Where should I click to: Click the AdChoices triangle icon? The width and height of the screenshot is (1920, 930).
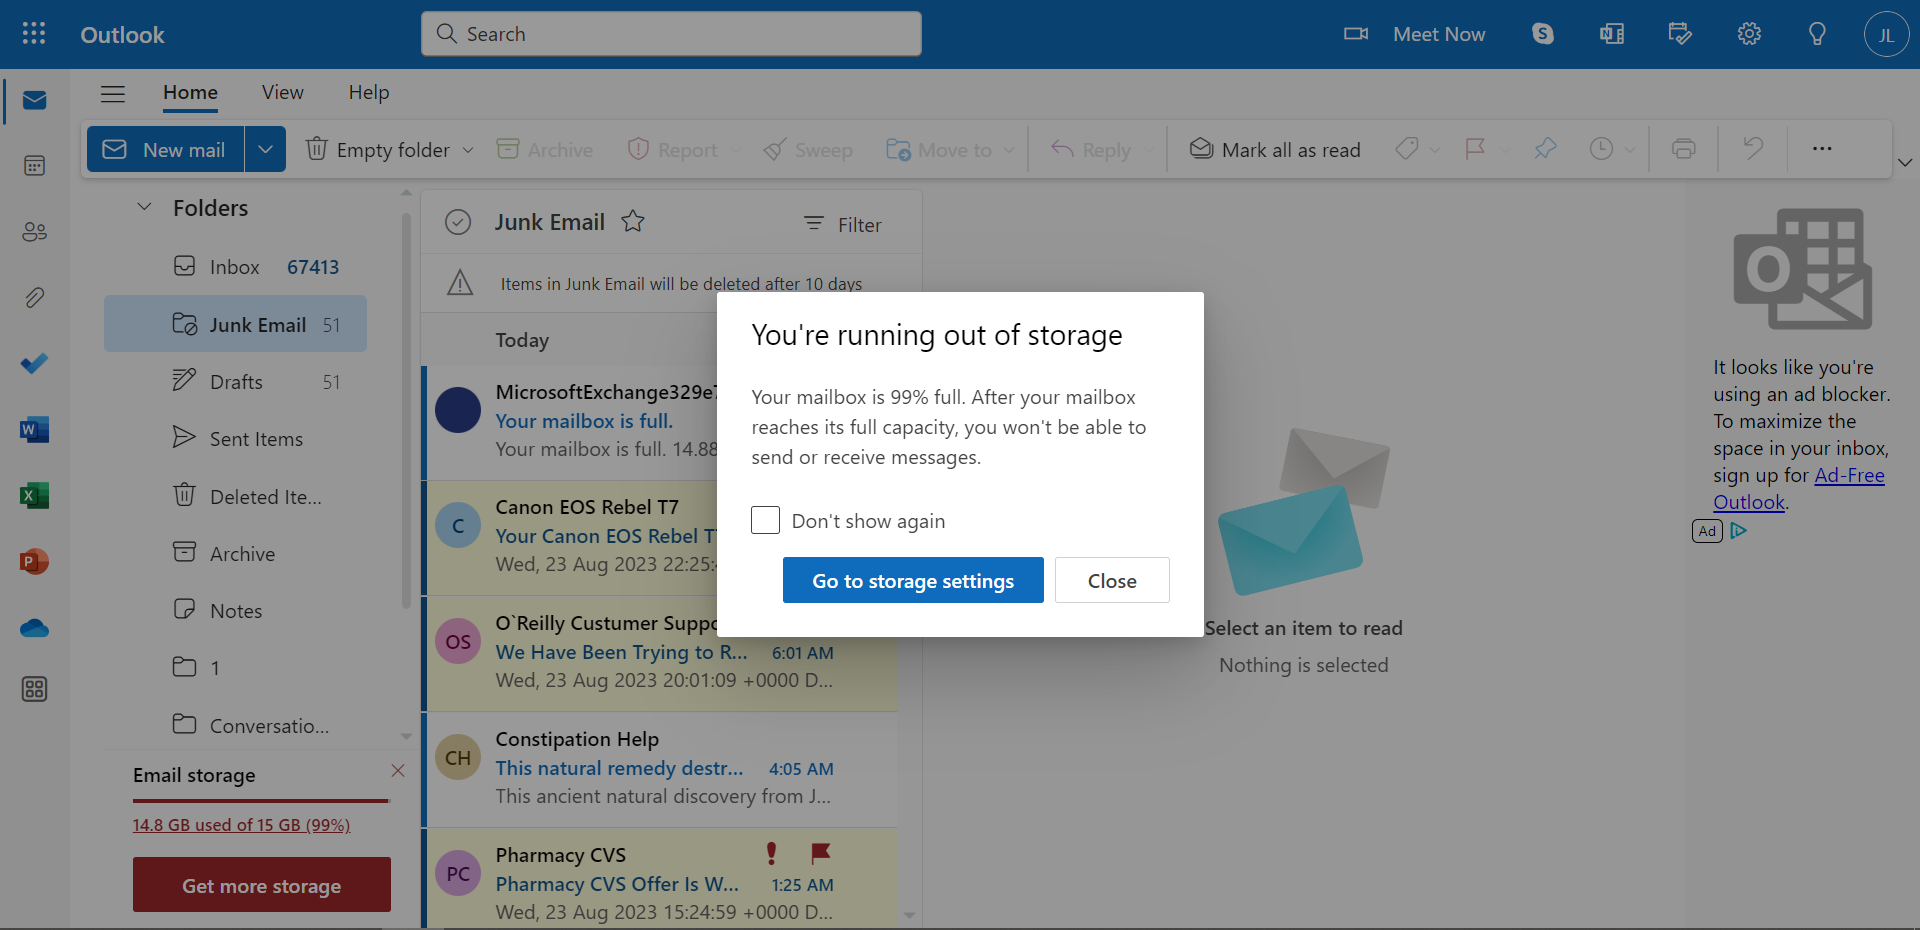[x=1738, y=531]
